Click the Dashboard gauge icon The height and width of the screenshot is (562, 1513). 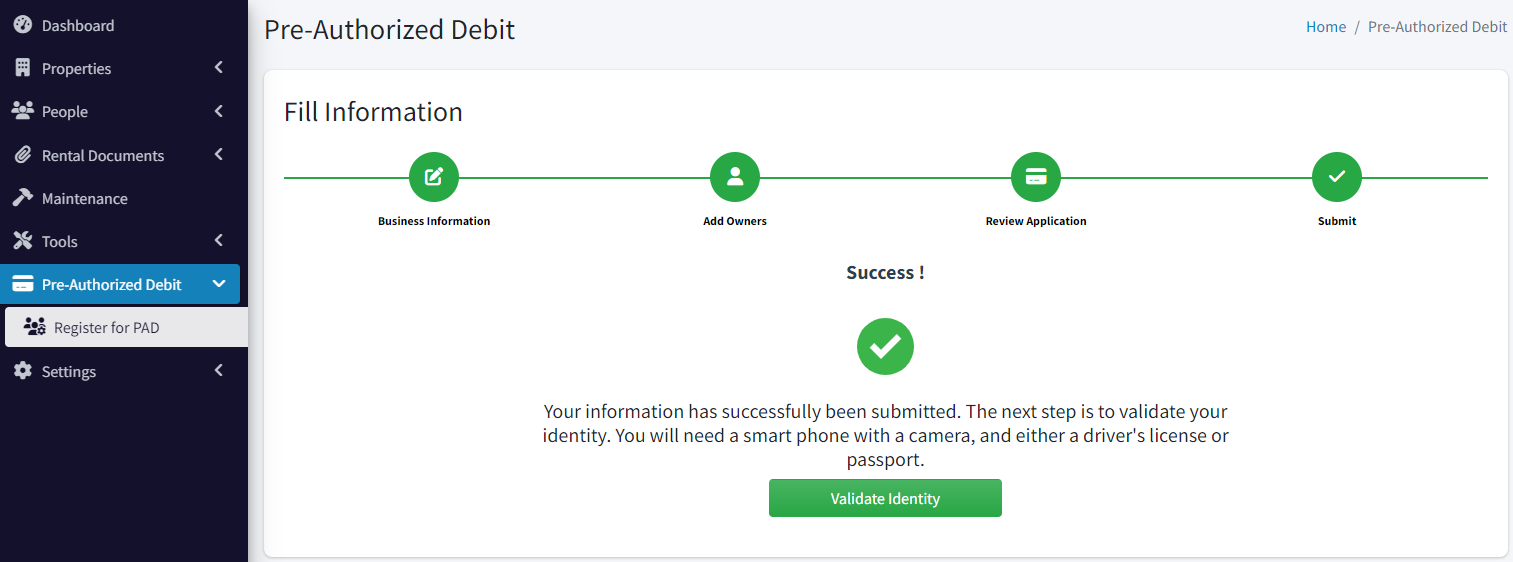pos(22,25)
